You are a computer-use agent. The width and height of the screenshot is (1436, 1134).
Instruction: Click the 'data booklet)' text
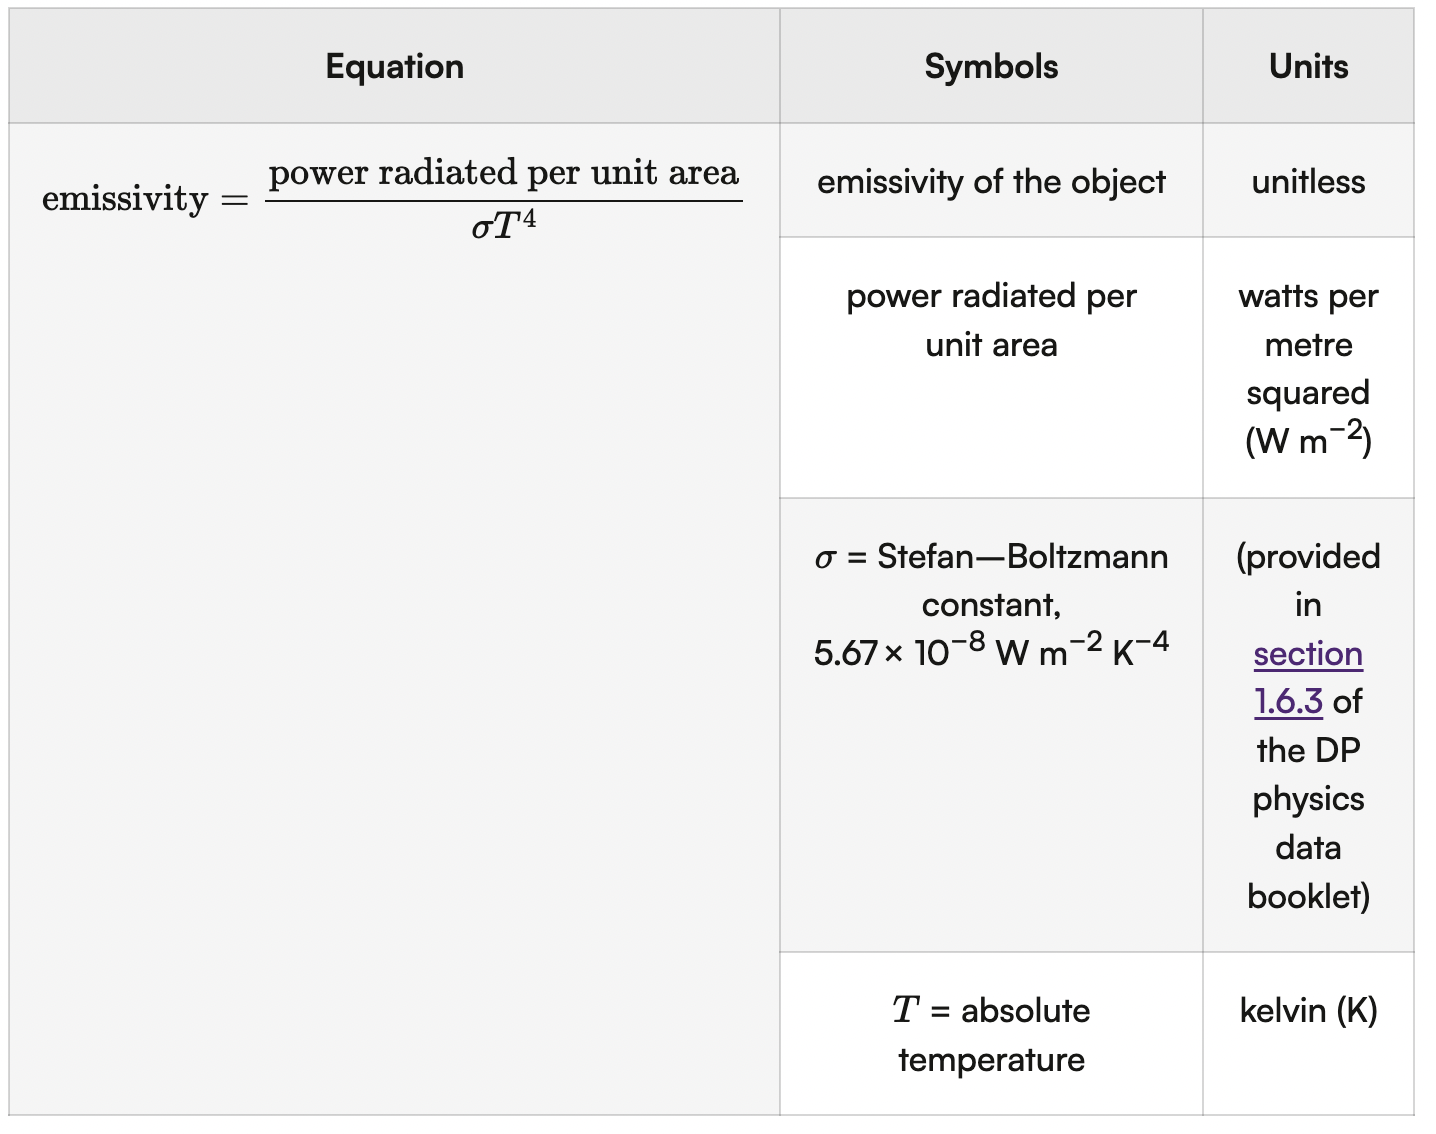(1308, 872)
